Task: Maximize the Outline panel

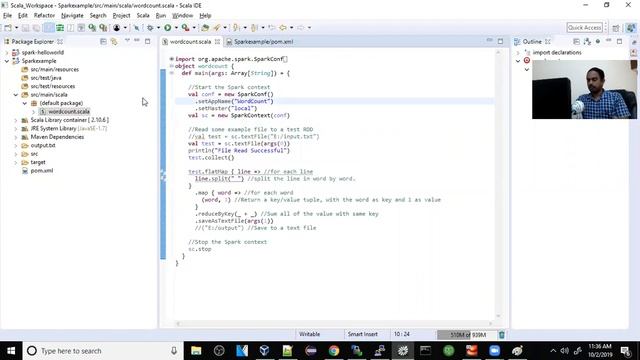Action: (620, 41)
